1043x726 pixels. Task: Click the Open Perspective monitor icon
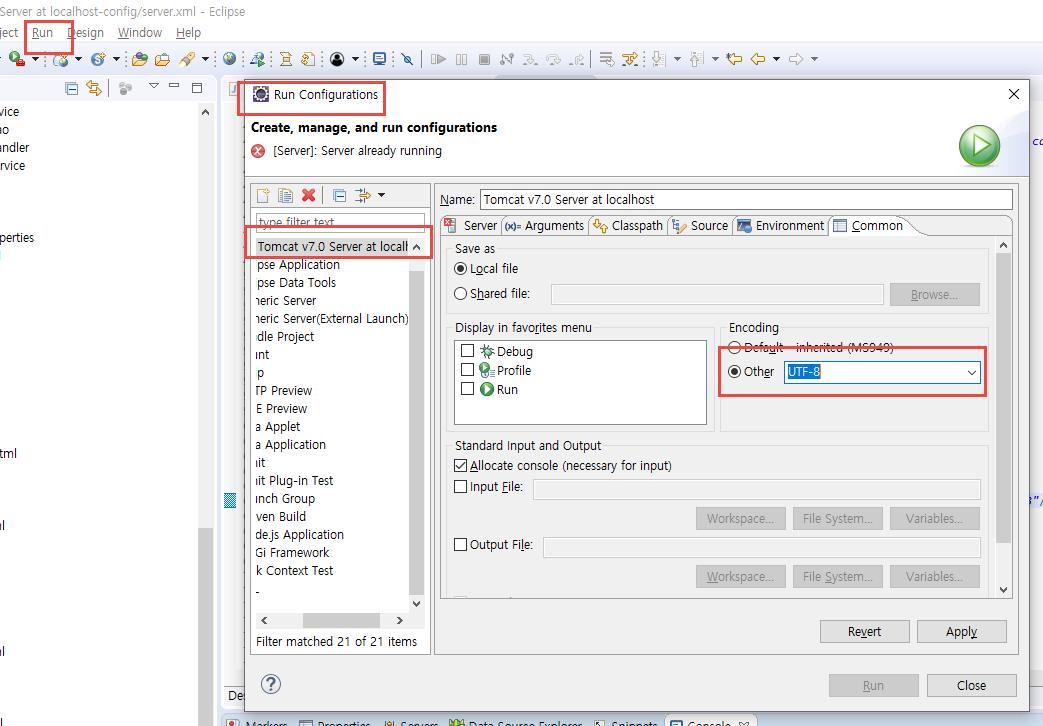pos(379,59)
